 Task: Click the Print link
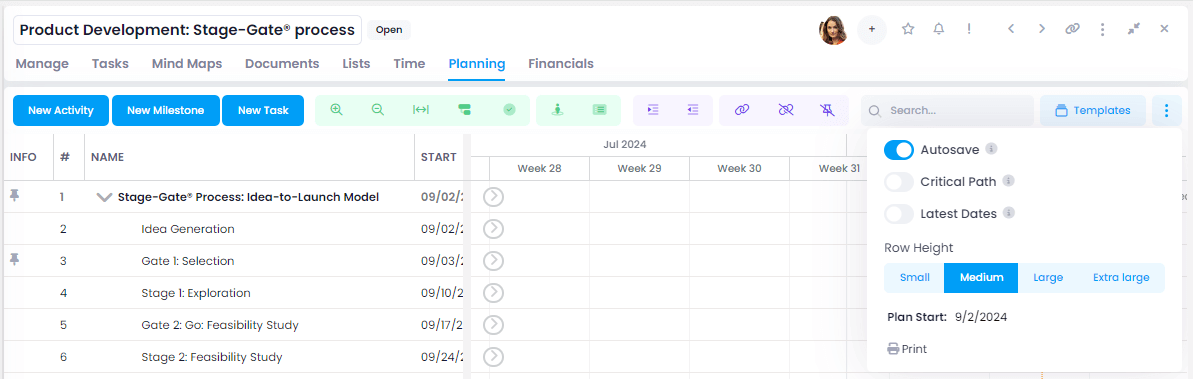click(x=908, y=349)
